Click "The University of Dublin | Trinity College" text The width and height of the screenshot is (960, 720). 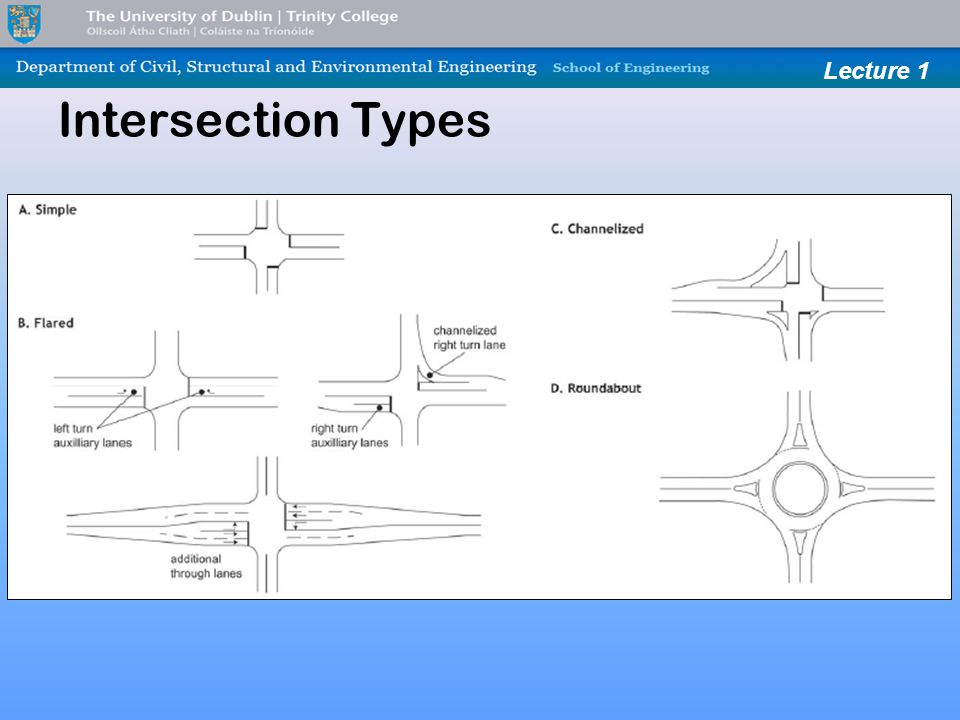tap(242, 16)
